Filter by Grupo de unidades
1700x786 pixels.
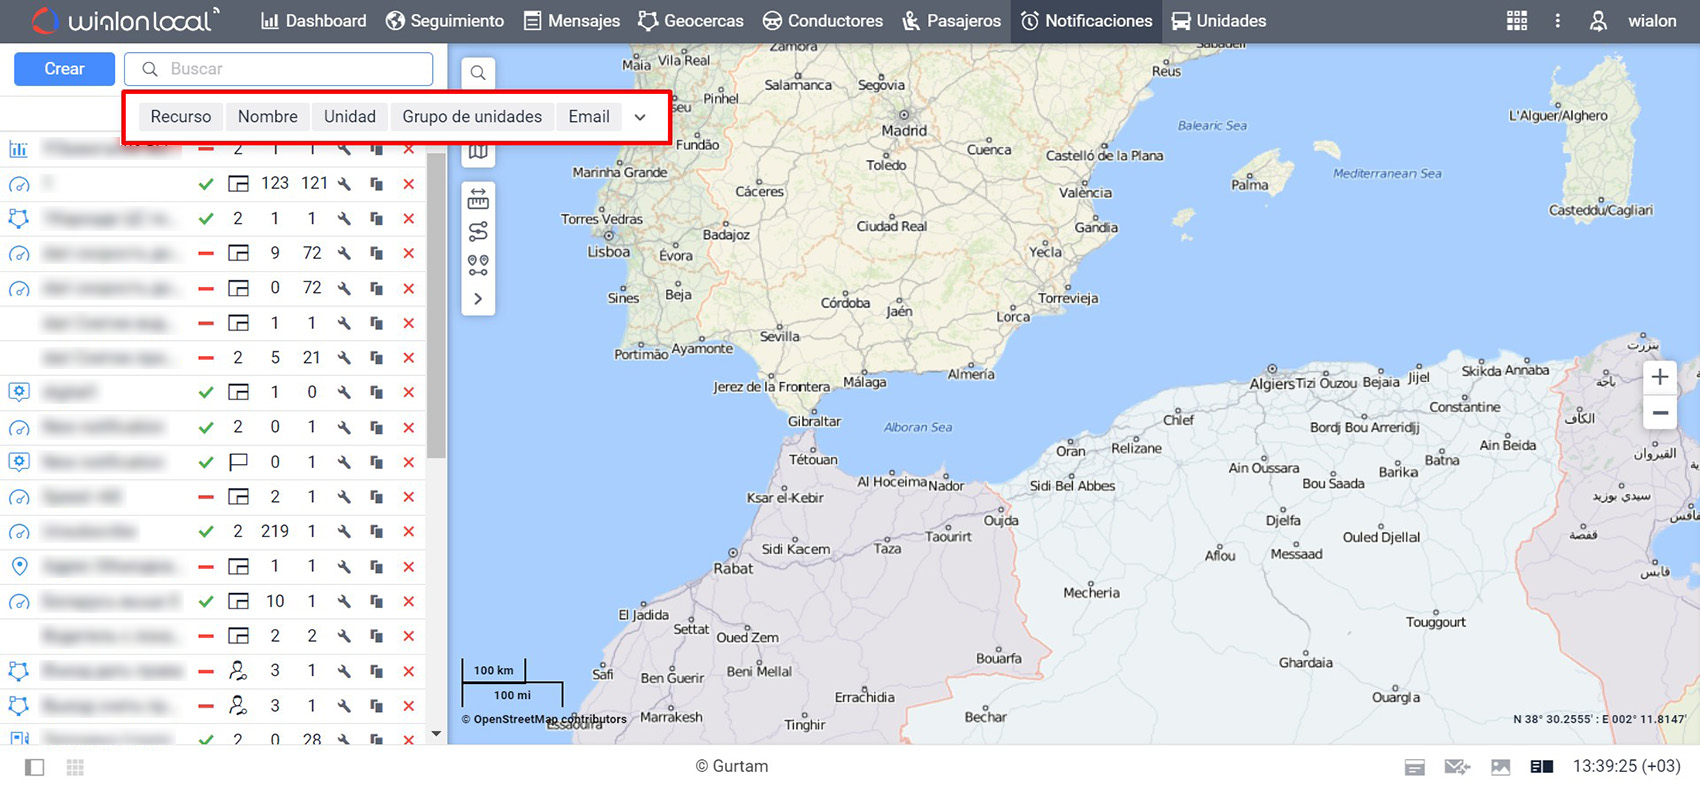pos(472,117)
